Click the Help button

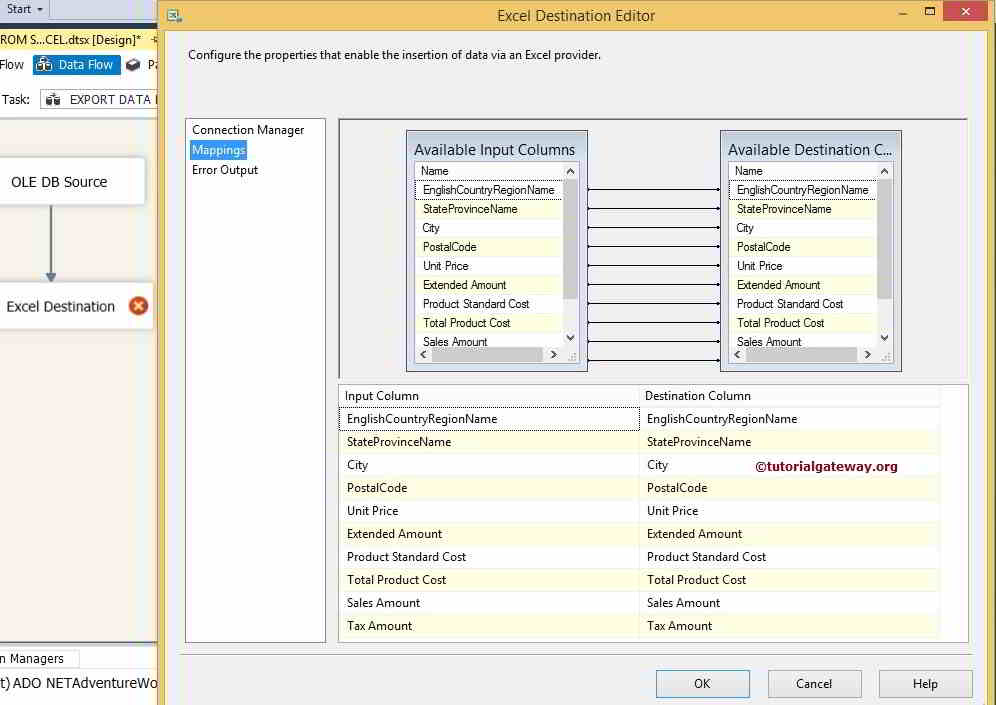(x=924, y=684)
